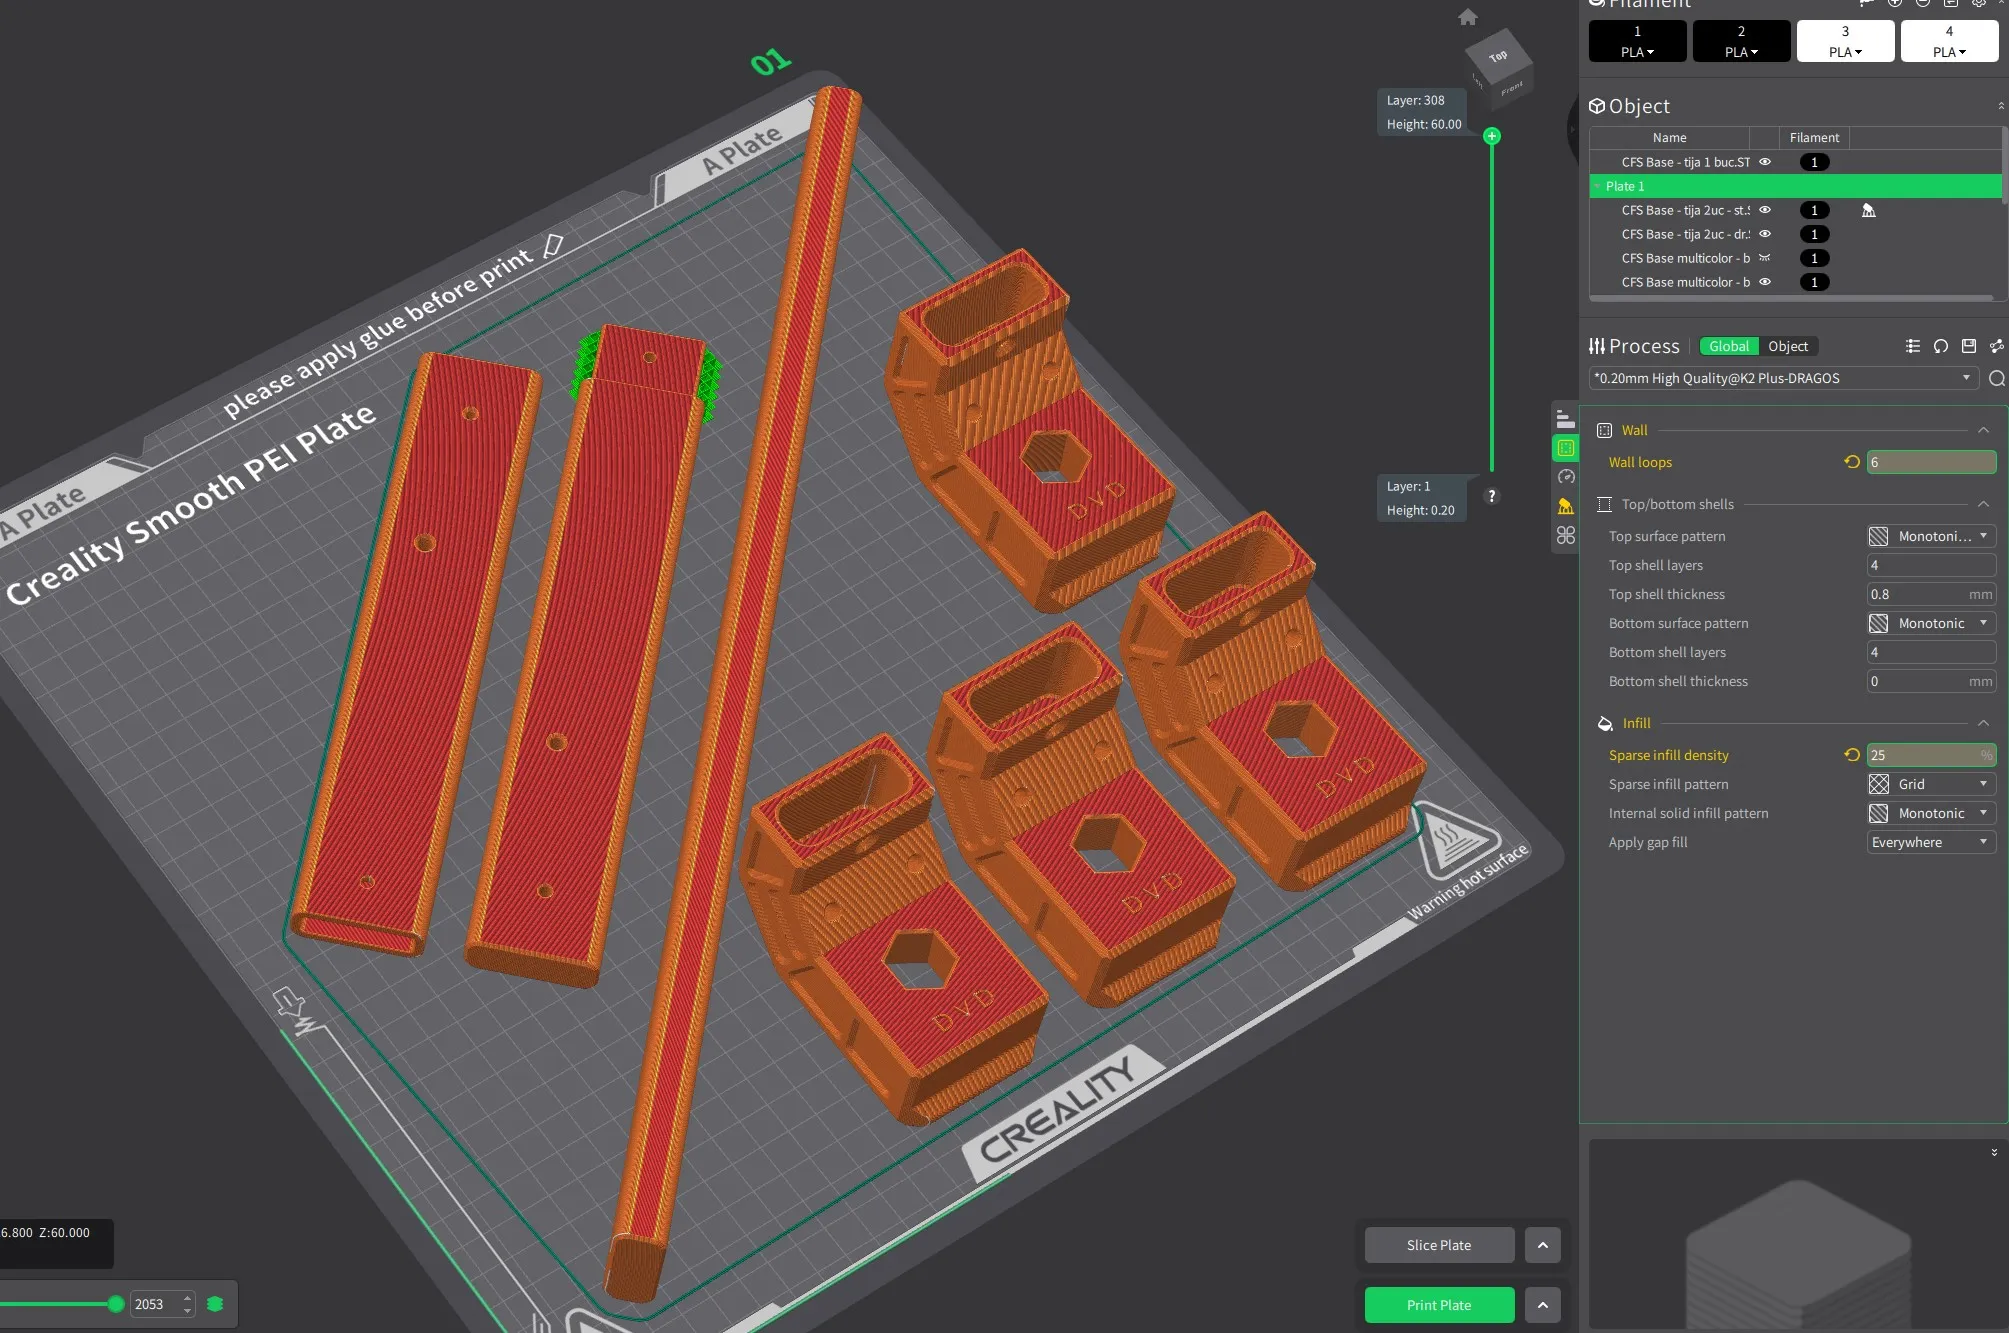Open the Quality settings tab icon
Image resolution: width=2009 pixels, height=1333 pixels.
point(1566,419)
